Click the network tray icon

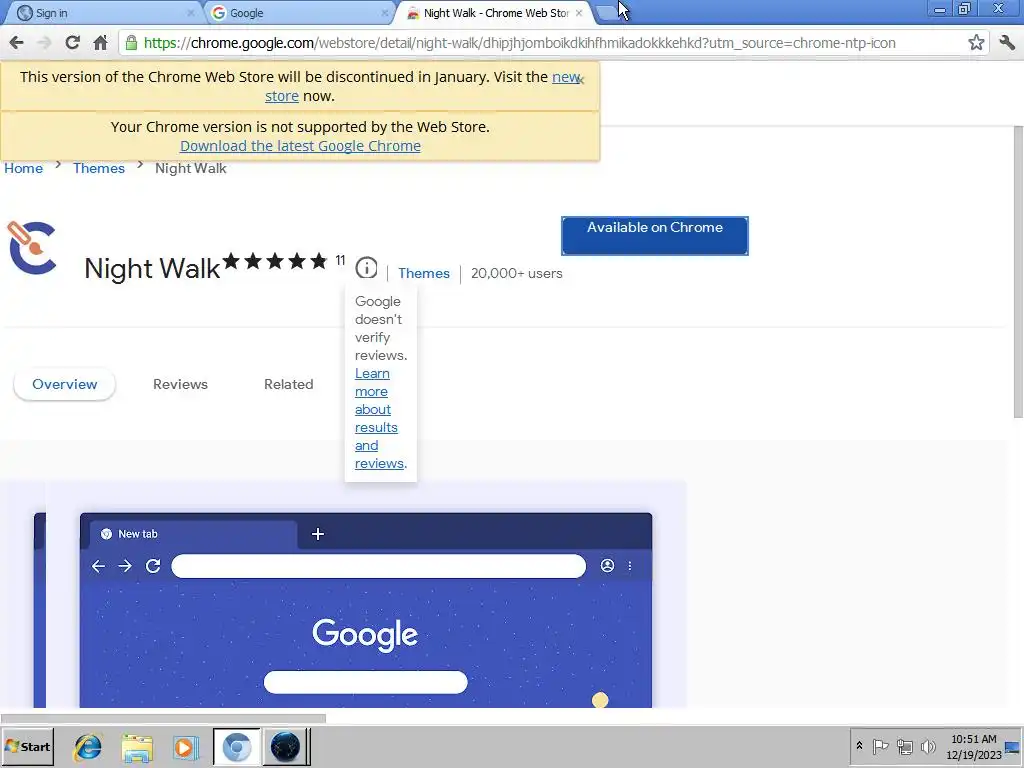904,746
